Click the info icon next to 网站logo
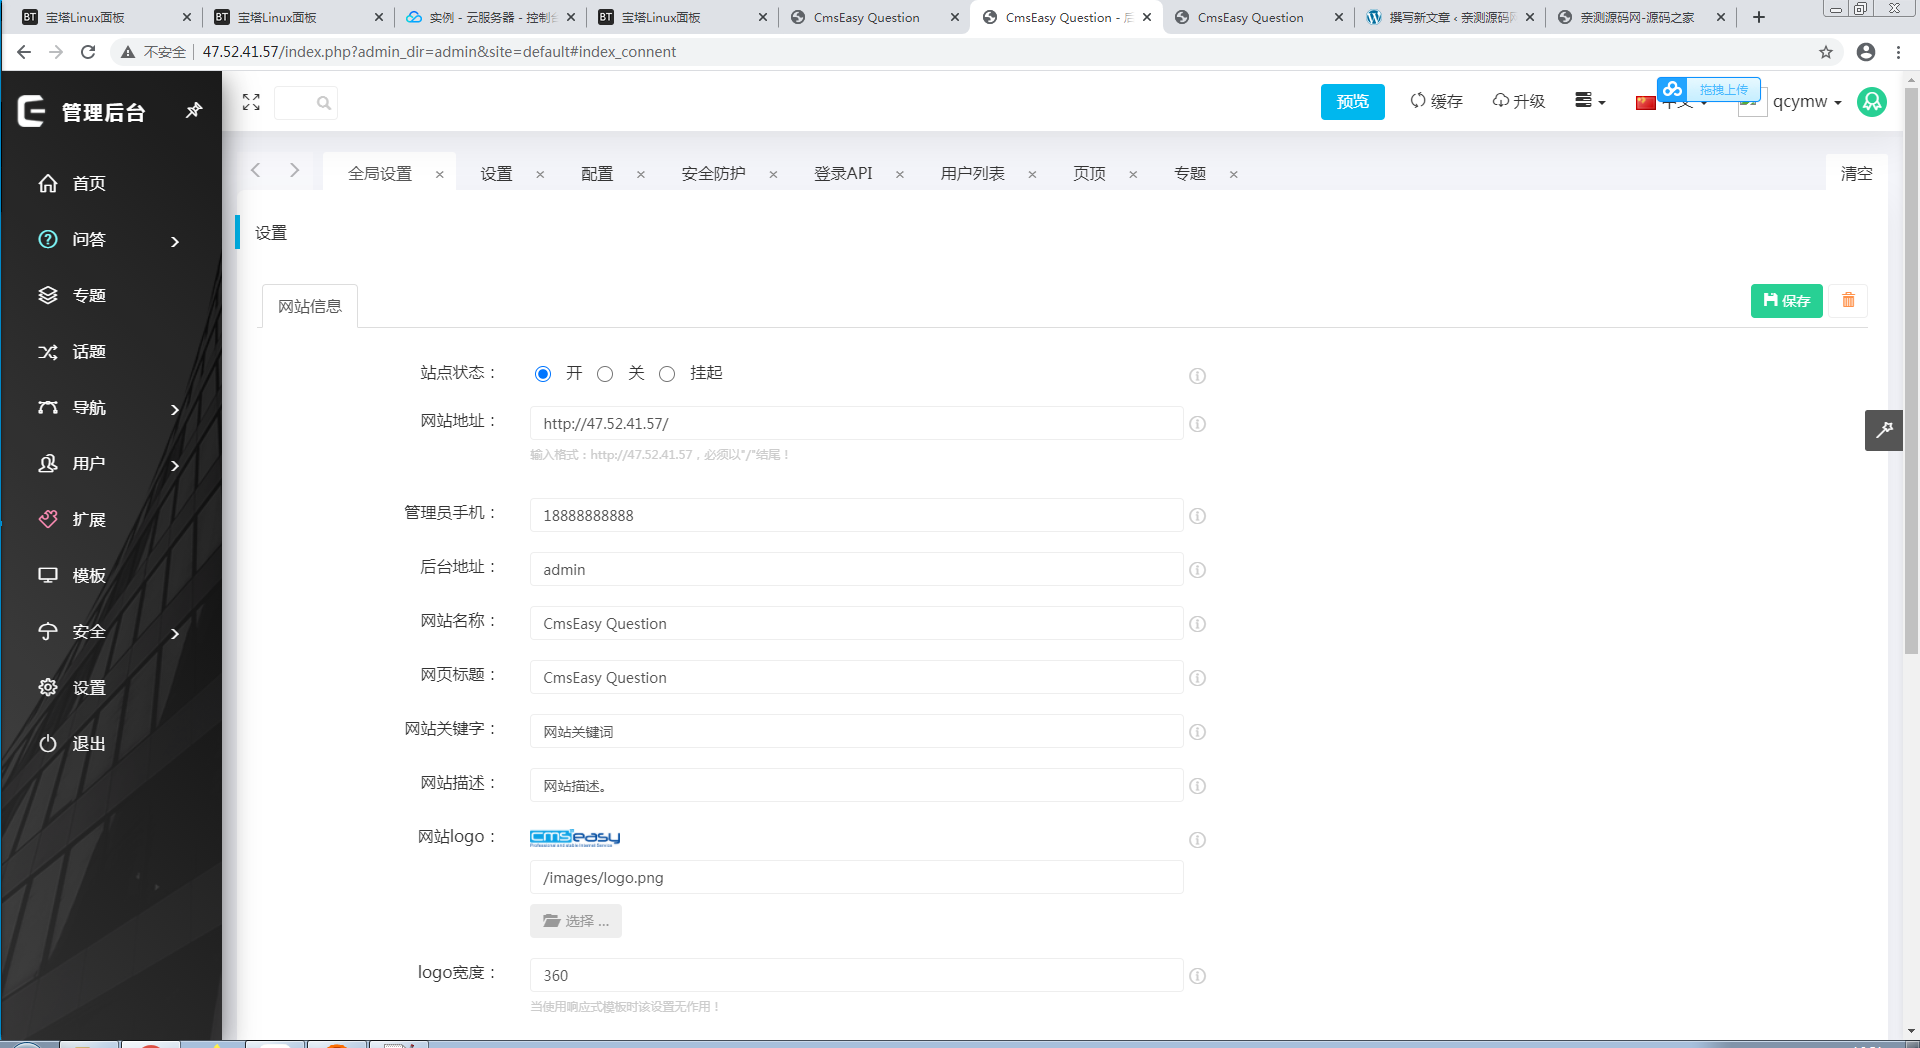This screenshot has height=1048, width=1920. pos(1197,840)
